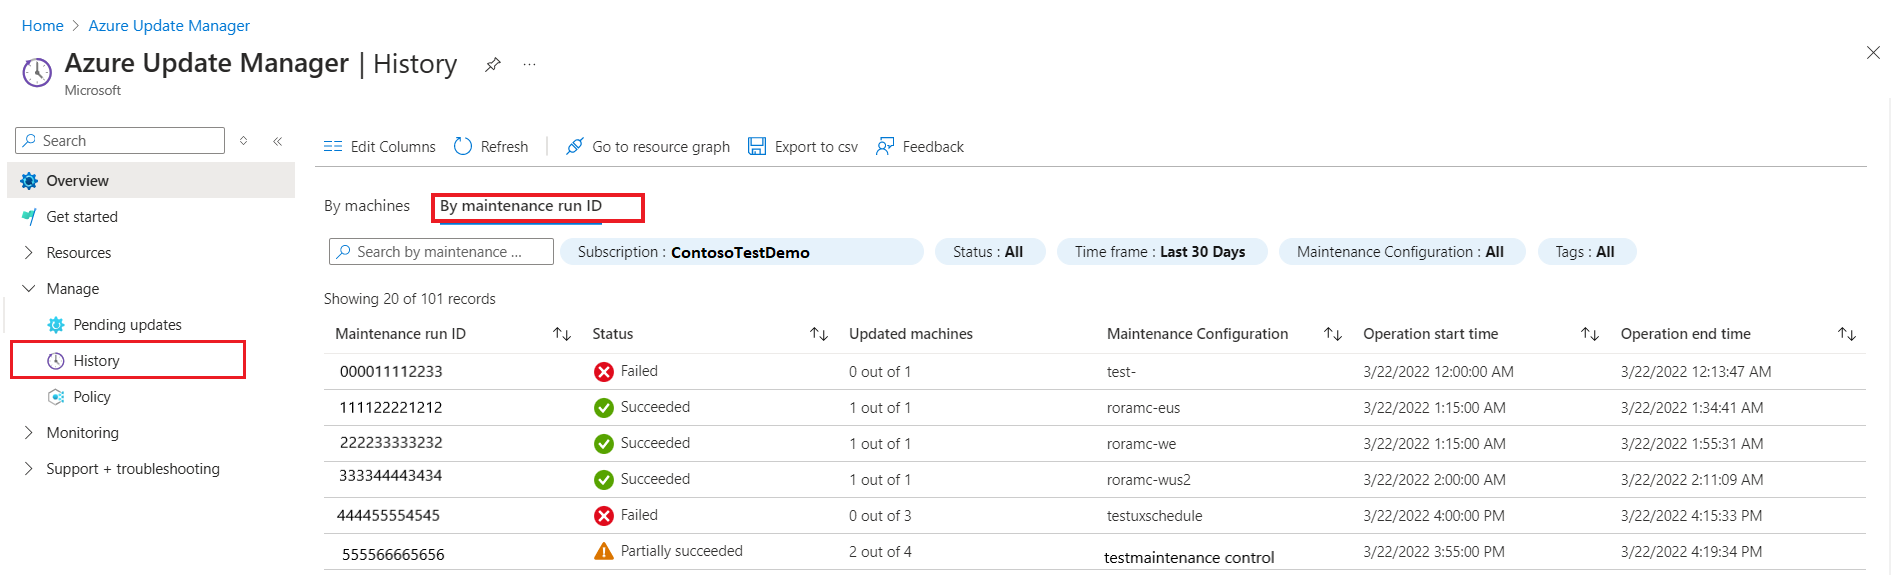The width and height of the screenshot is (1891, 576).
Task: Click the Azure Update Manager clock logo
Action: 37,72
